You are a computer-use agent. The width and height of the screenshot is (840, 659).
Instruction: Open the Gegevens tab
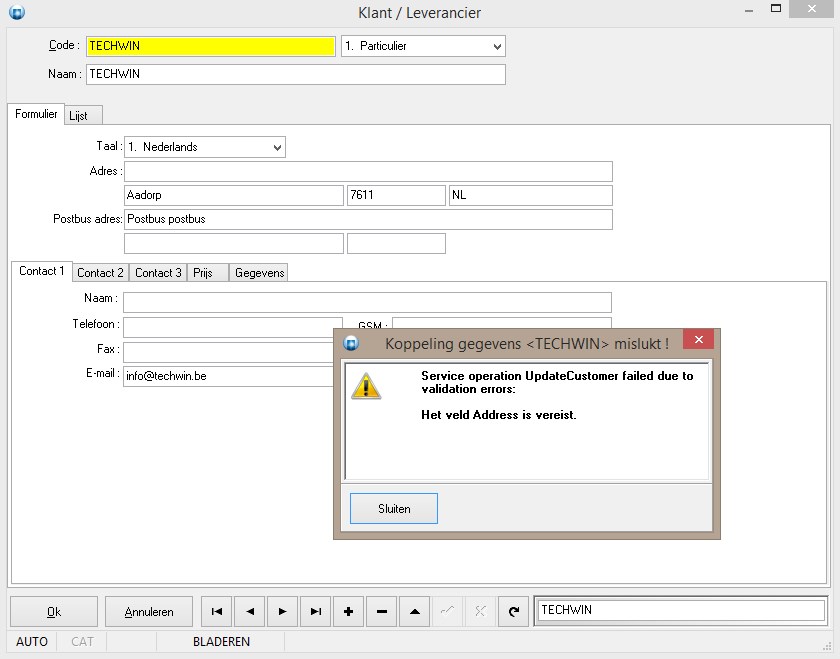[259, 273]
